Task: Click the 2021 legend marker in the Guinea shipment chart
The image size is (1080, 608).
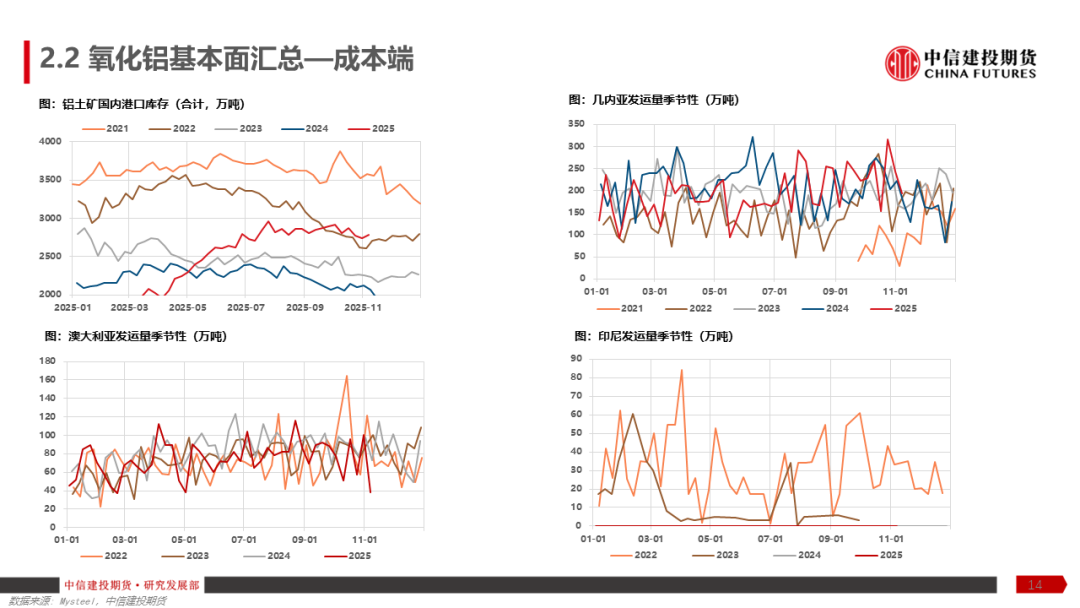Action: 608,308
